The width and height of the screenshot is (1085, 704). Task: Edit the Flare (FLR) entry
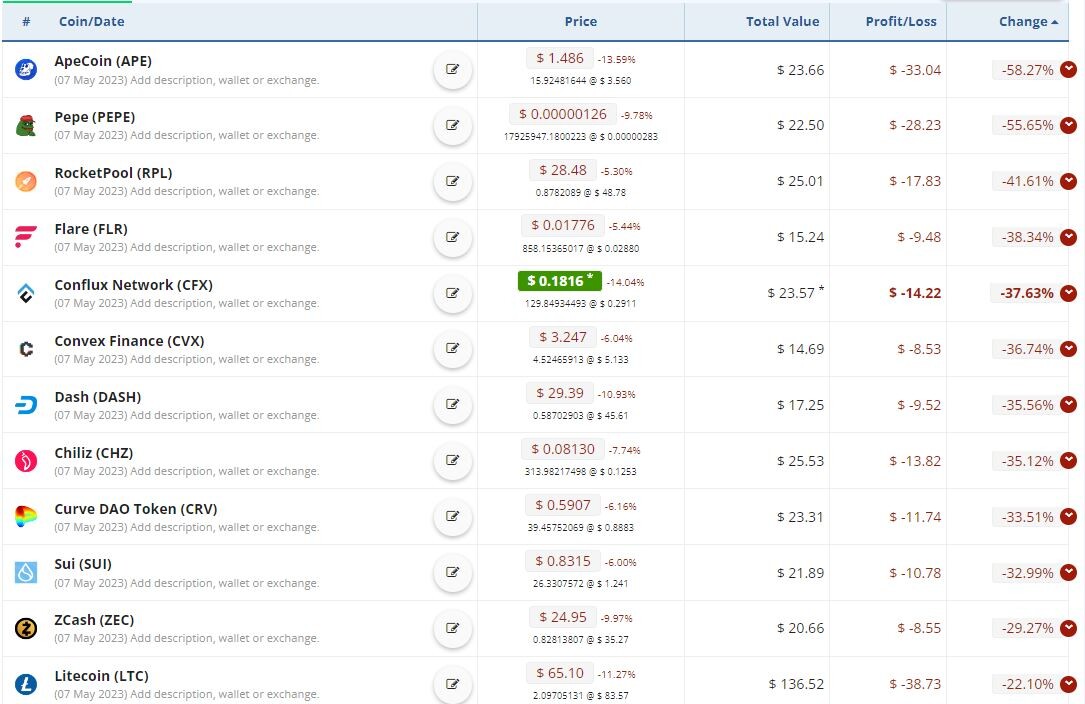453,237
